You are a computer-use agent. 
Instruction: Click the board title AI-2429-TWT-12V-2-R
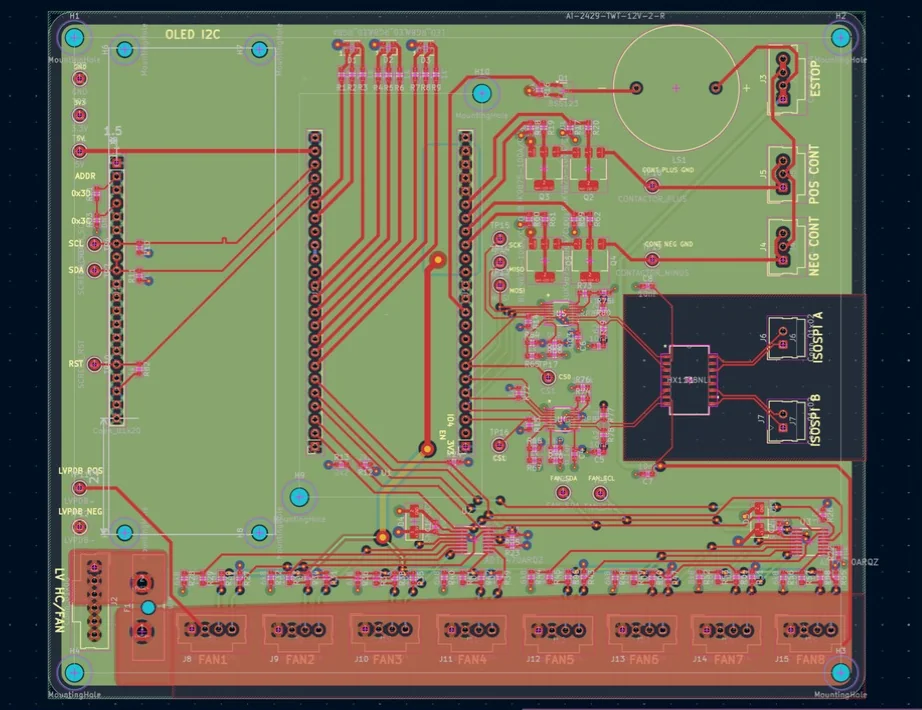coord(615,16)
